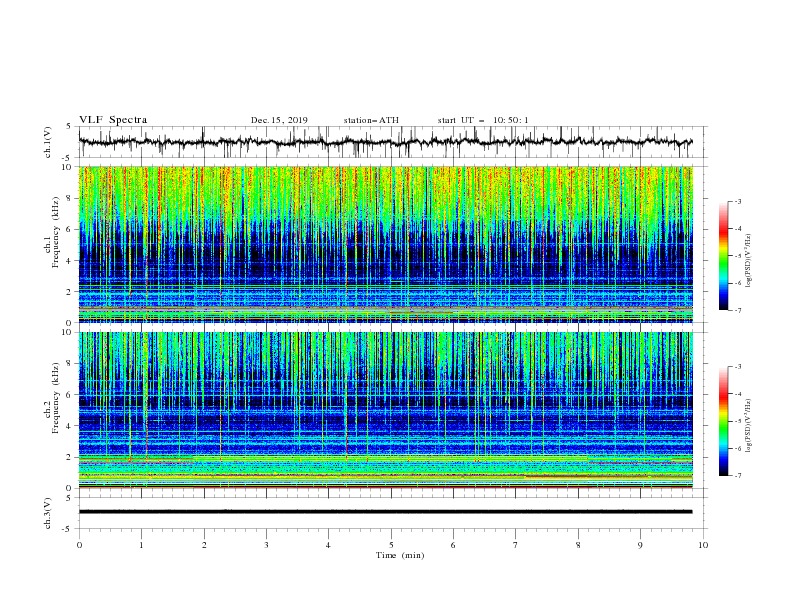Click the ch.3 flat waveform trace

[x=385, y=512]
